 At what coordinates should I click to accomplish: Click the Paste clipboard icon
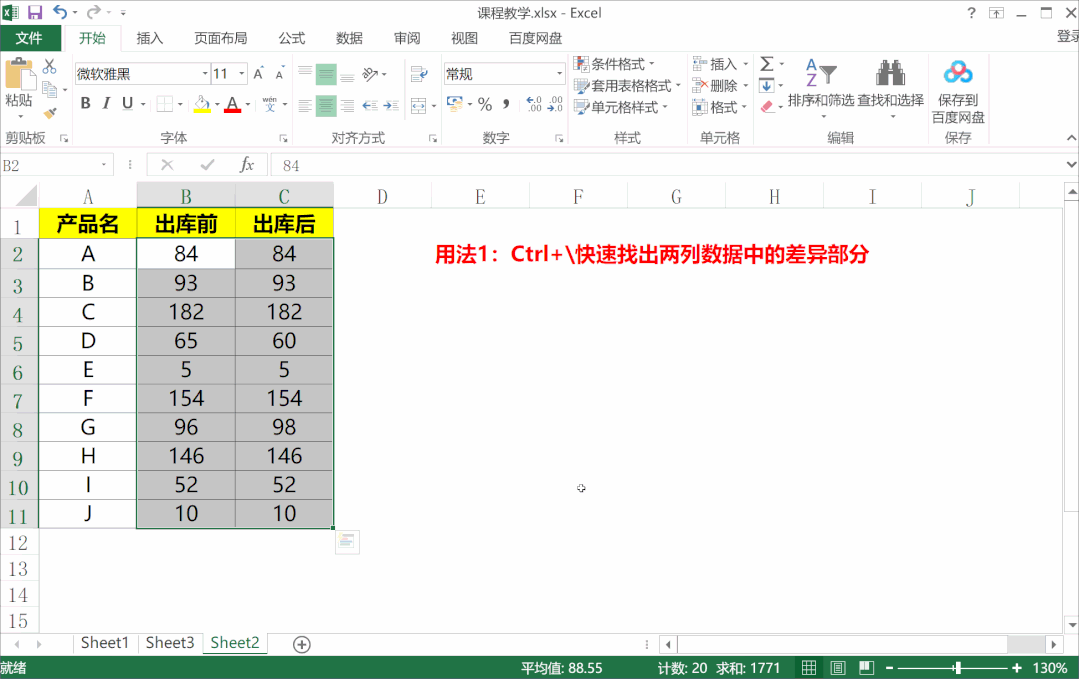[19, 76]
